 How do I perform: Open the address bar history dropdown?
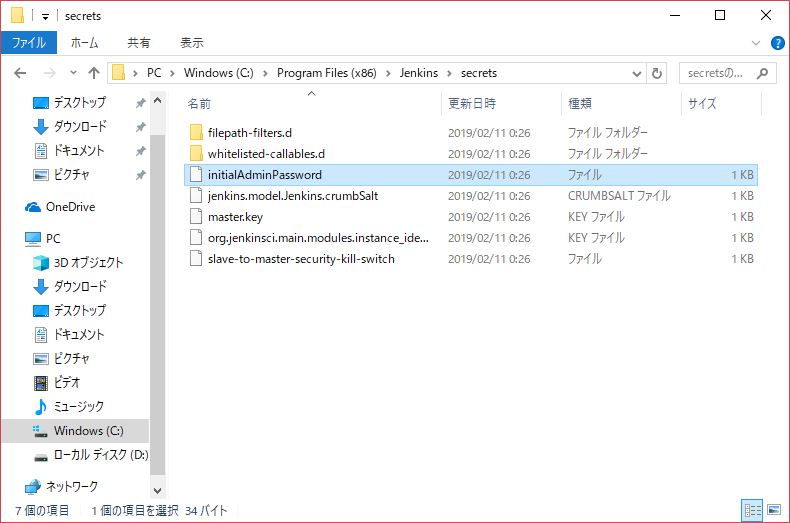click(x=636, y=73)
